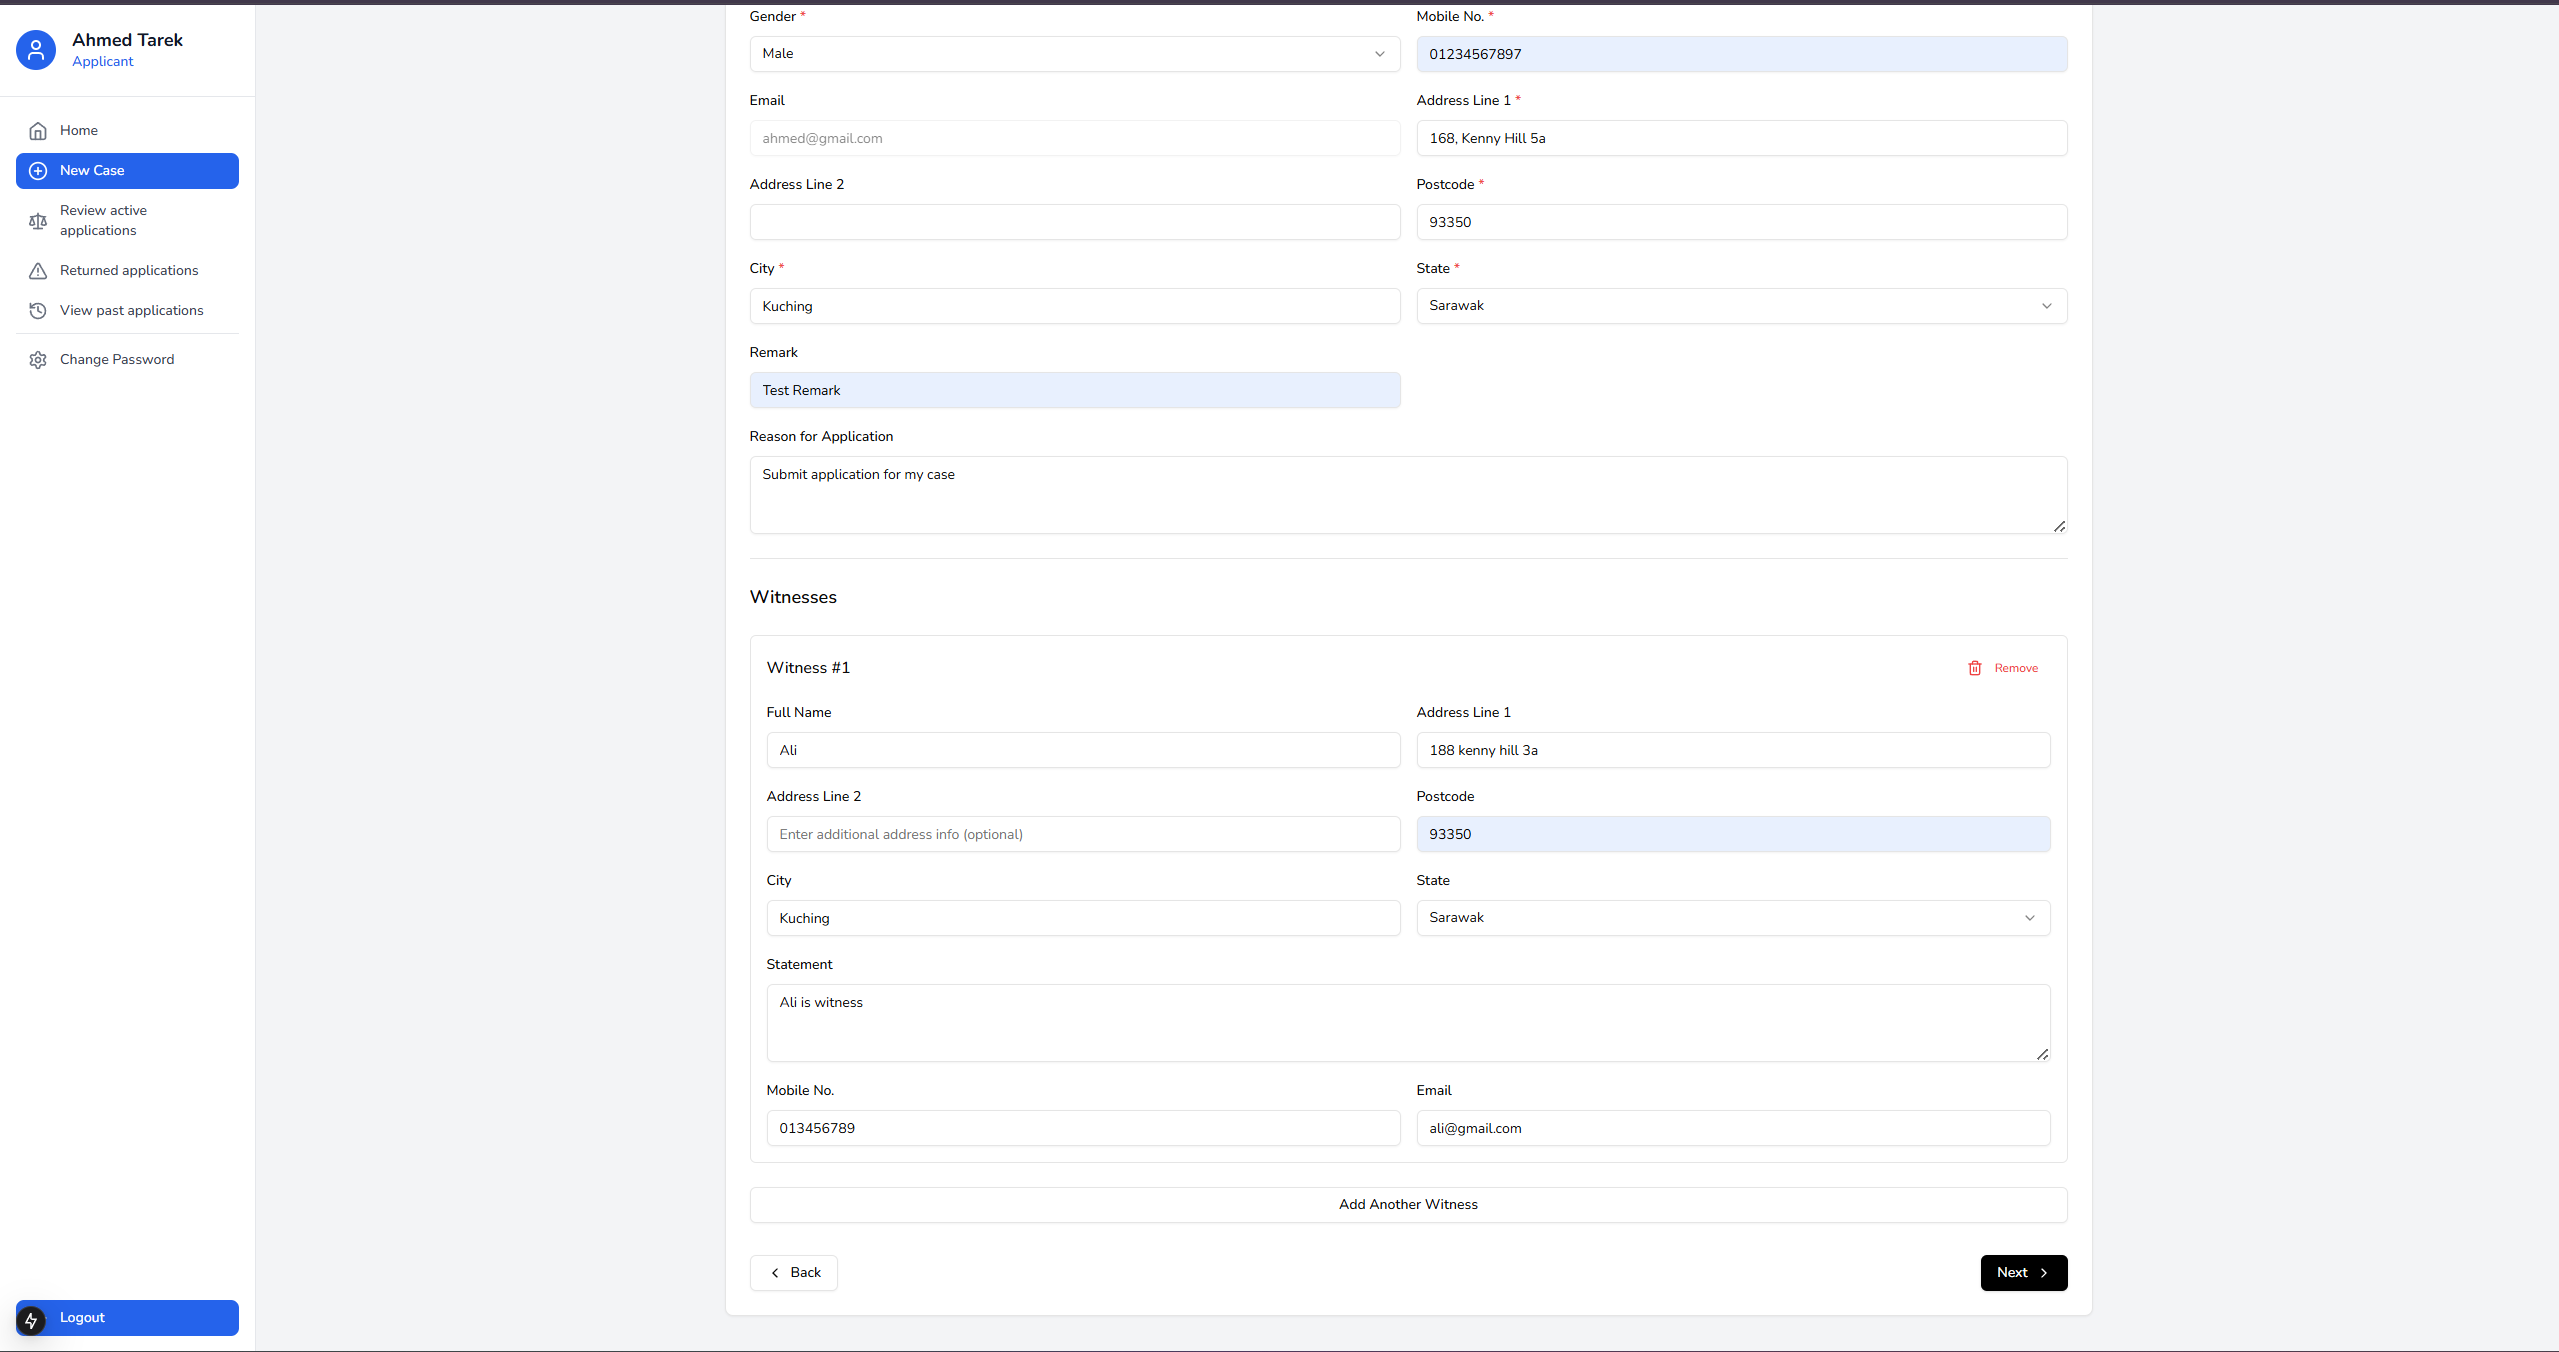Click the resize handle of Reason for Application textarea

coord(2059,526)
